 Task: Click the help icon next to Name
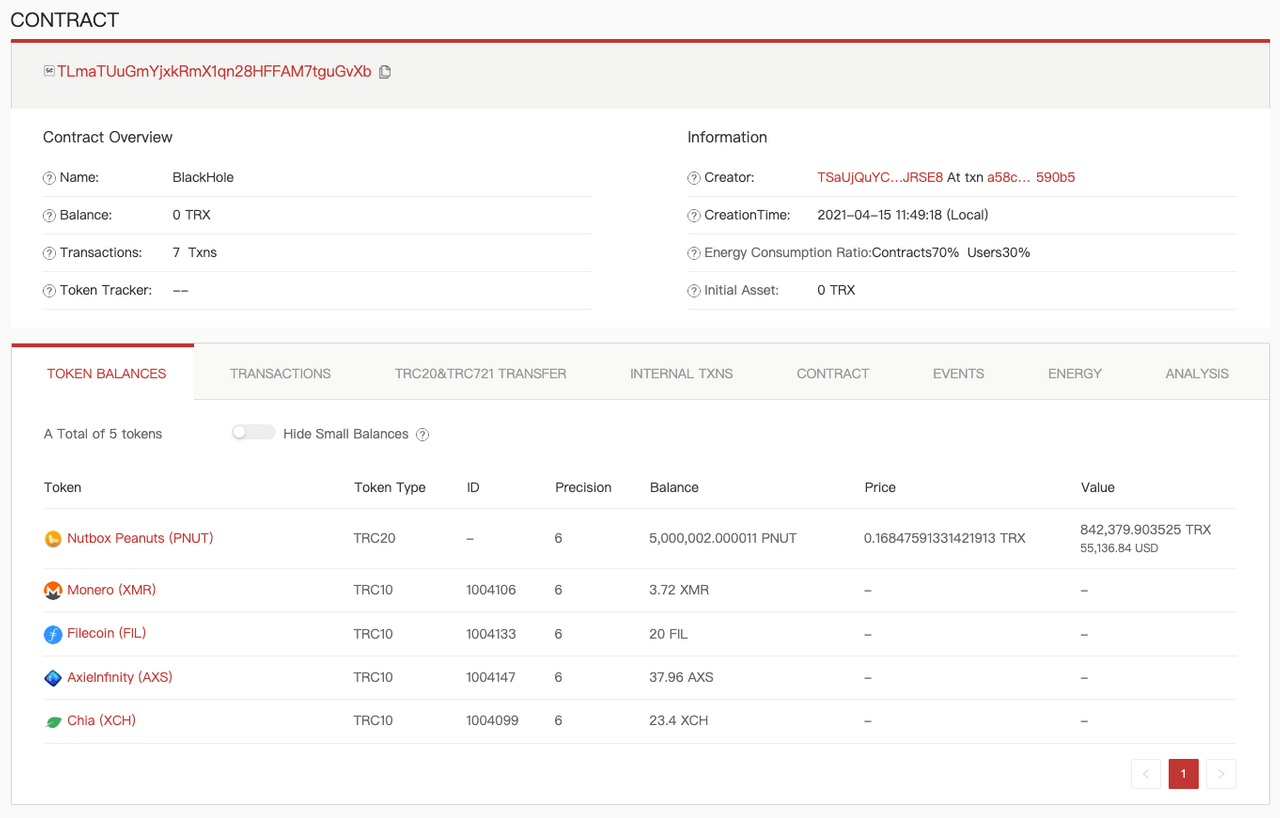click(49, 178)
